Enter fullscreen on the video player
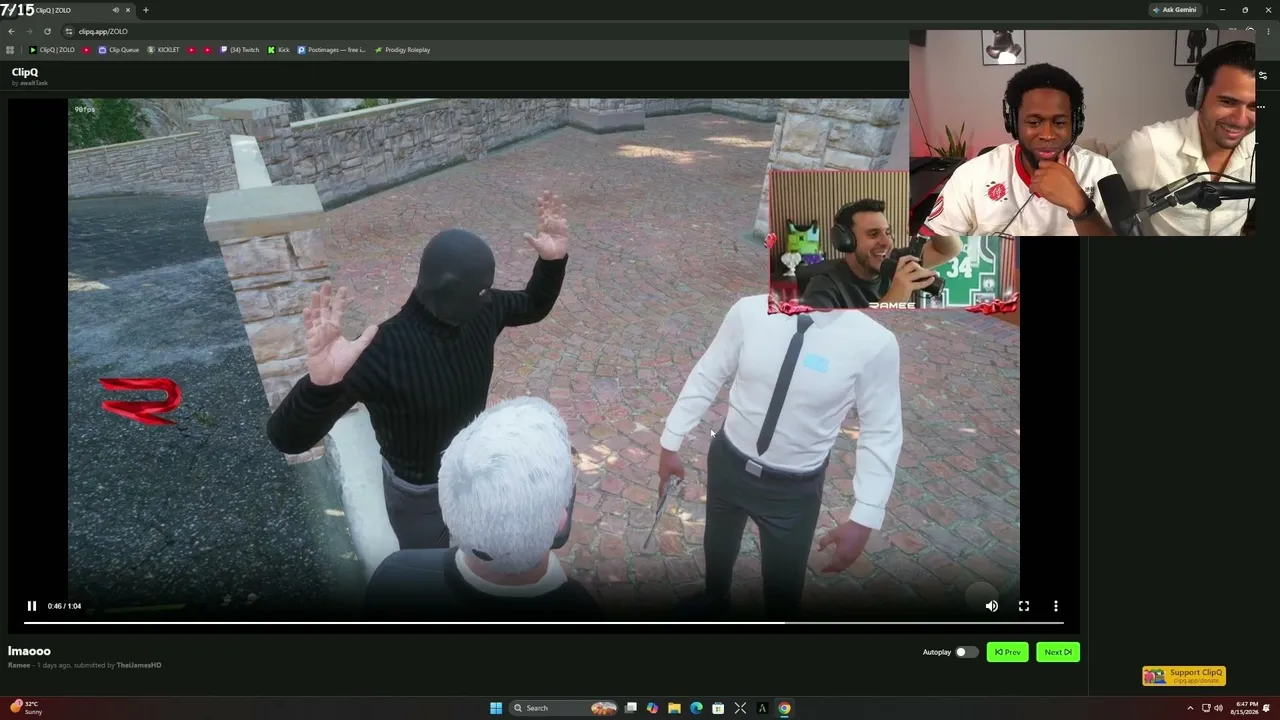Viewport: 1280px width, 720px height. point(1024,606)
